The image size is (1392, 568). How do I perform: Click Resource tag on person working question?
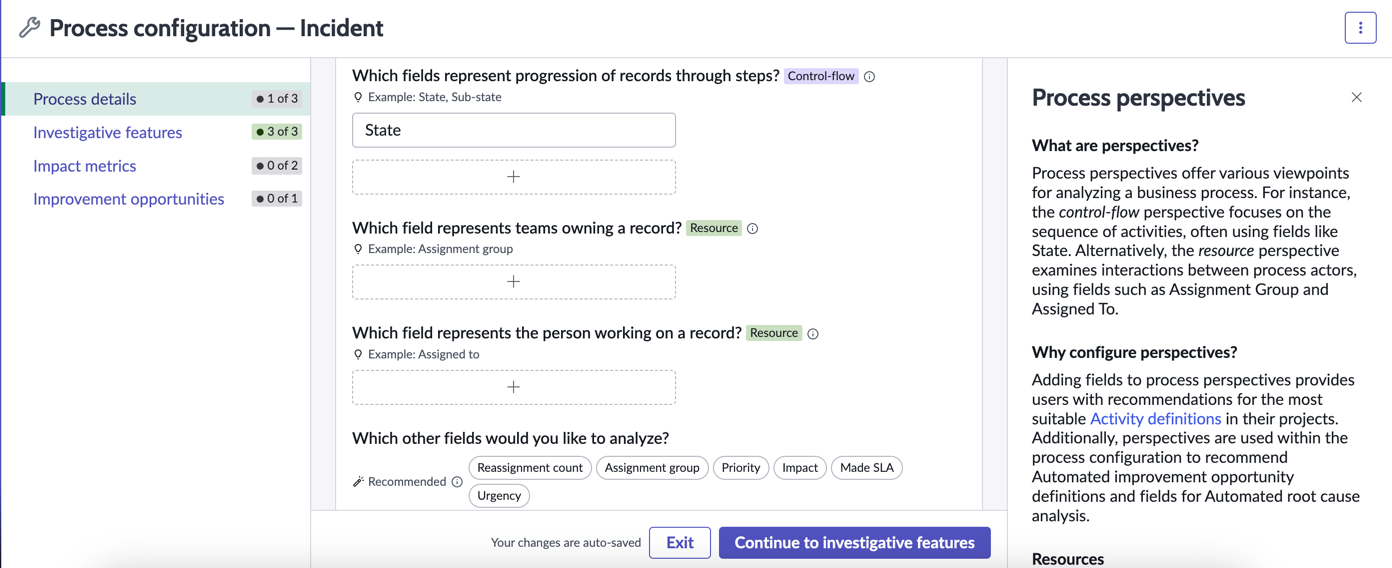(774, 333)
